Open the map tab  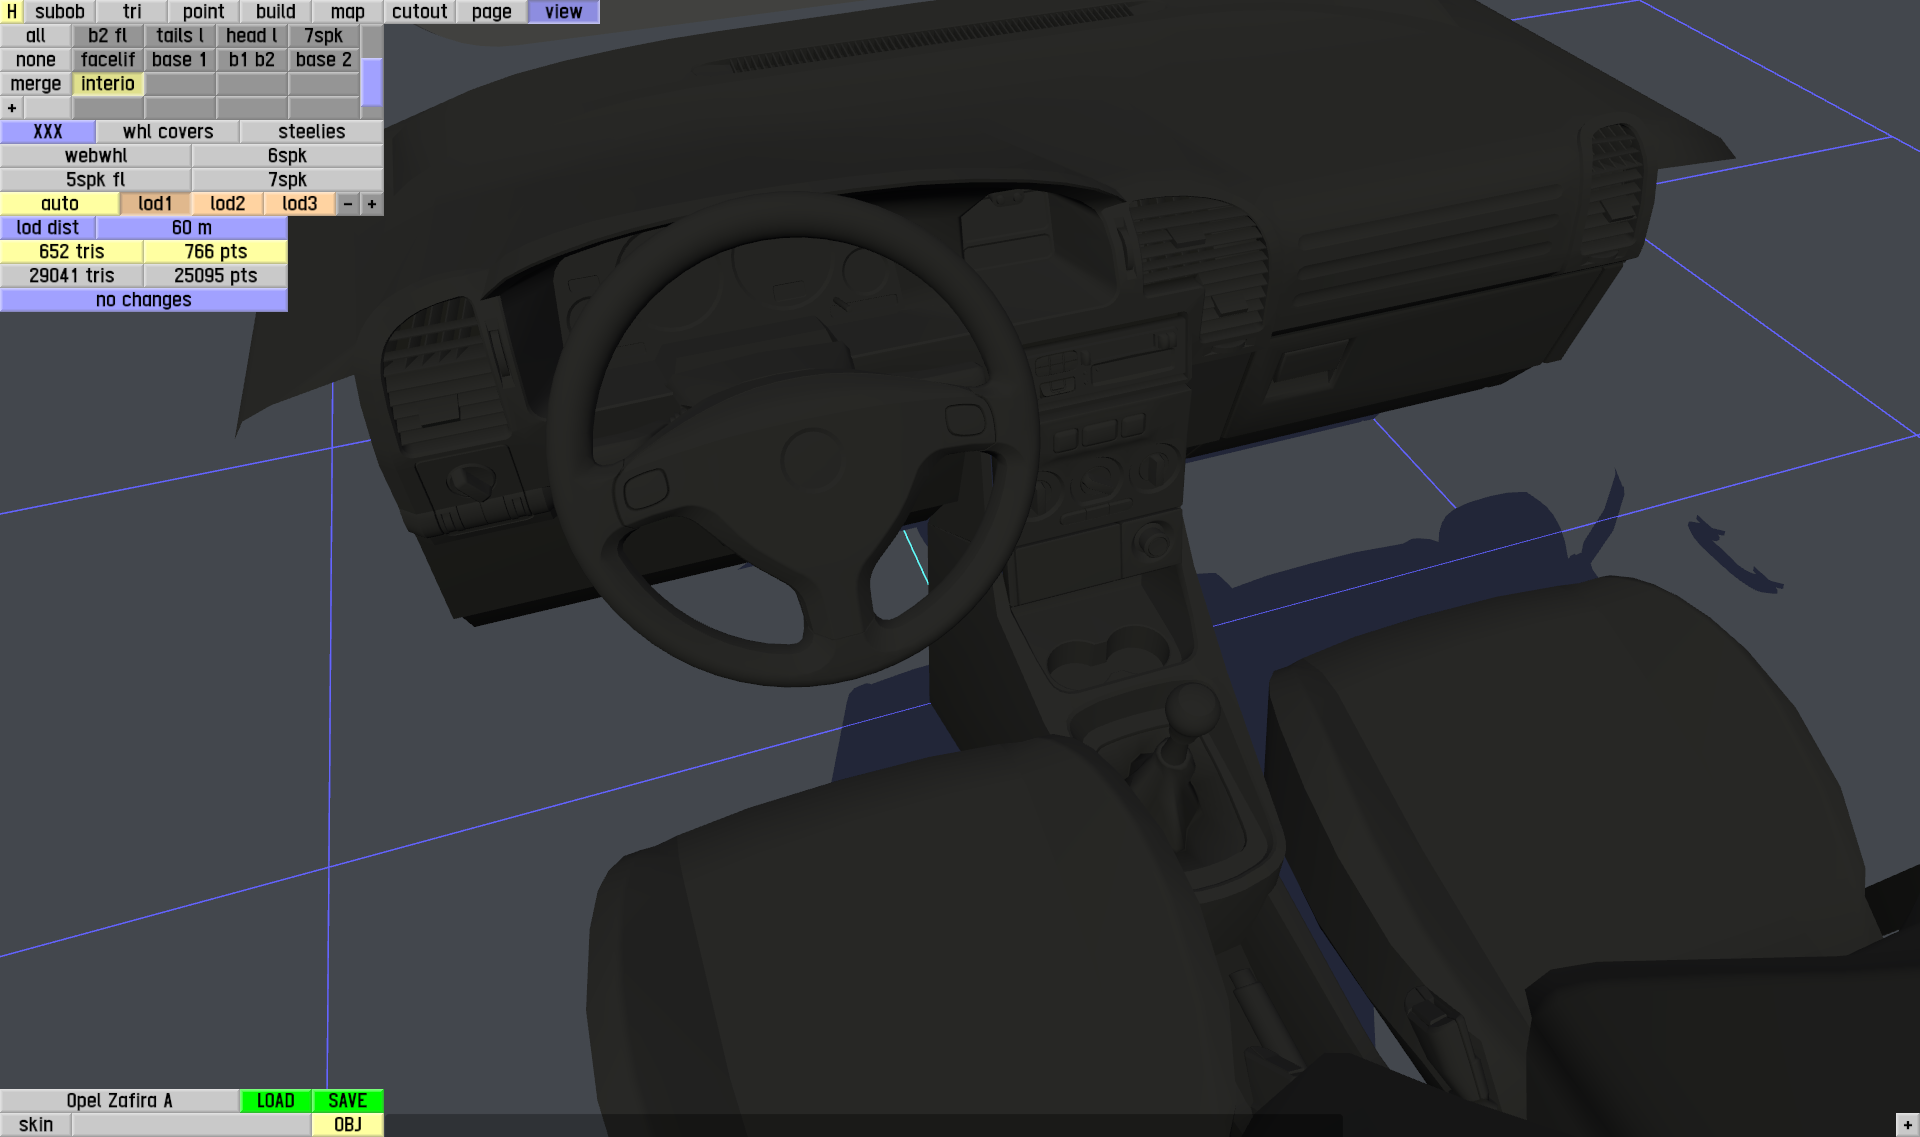click(x=348, y=12)
